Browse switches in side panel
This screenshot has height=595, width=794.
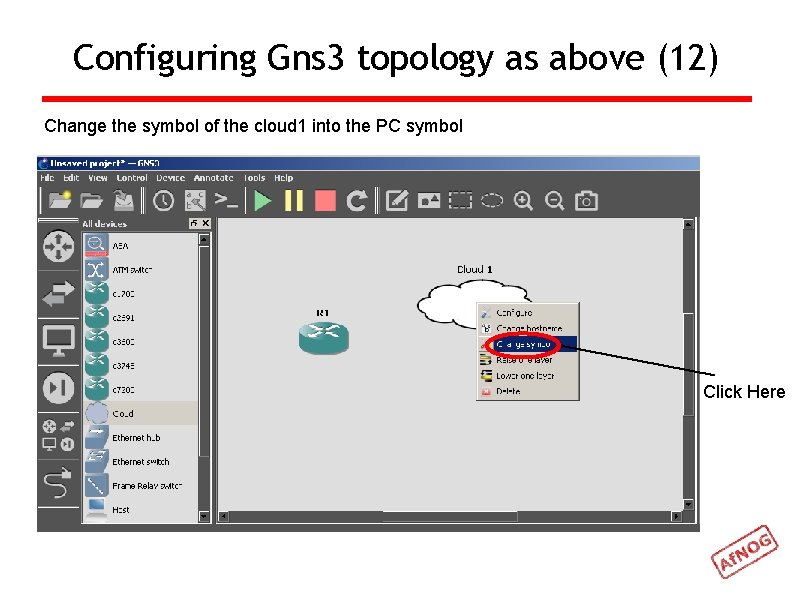tap(59, 294)
